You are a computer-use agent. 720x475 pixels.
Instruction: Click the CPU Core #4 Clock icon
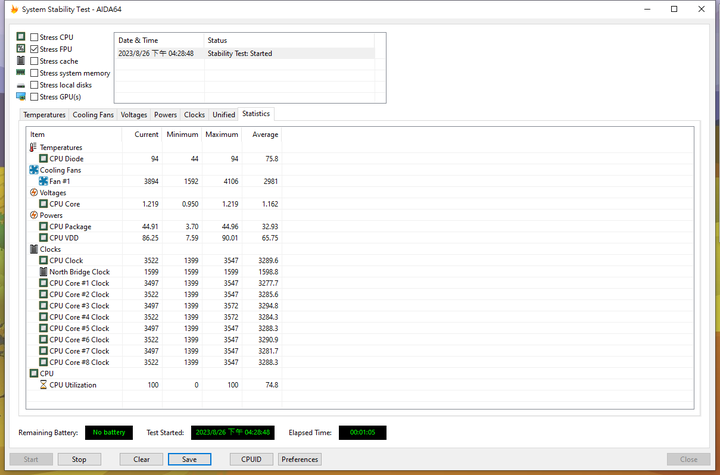(x=43, y=317)
